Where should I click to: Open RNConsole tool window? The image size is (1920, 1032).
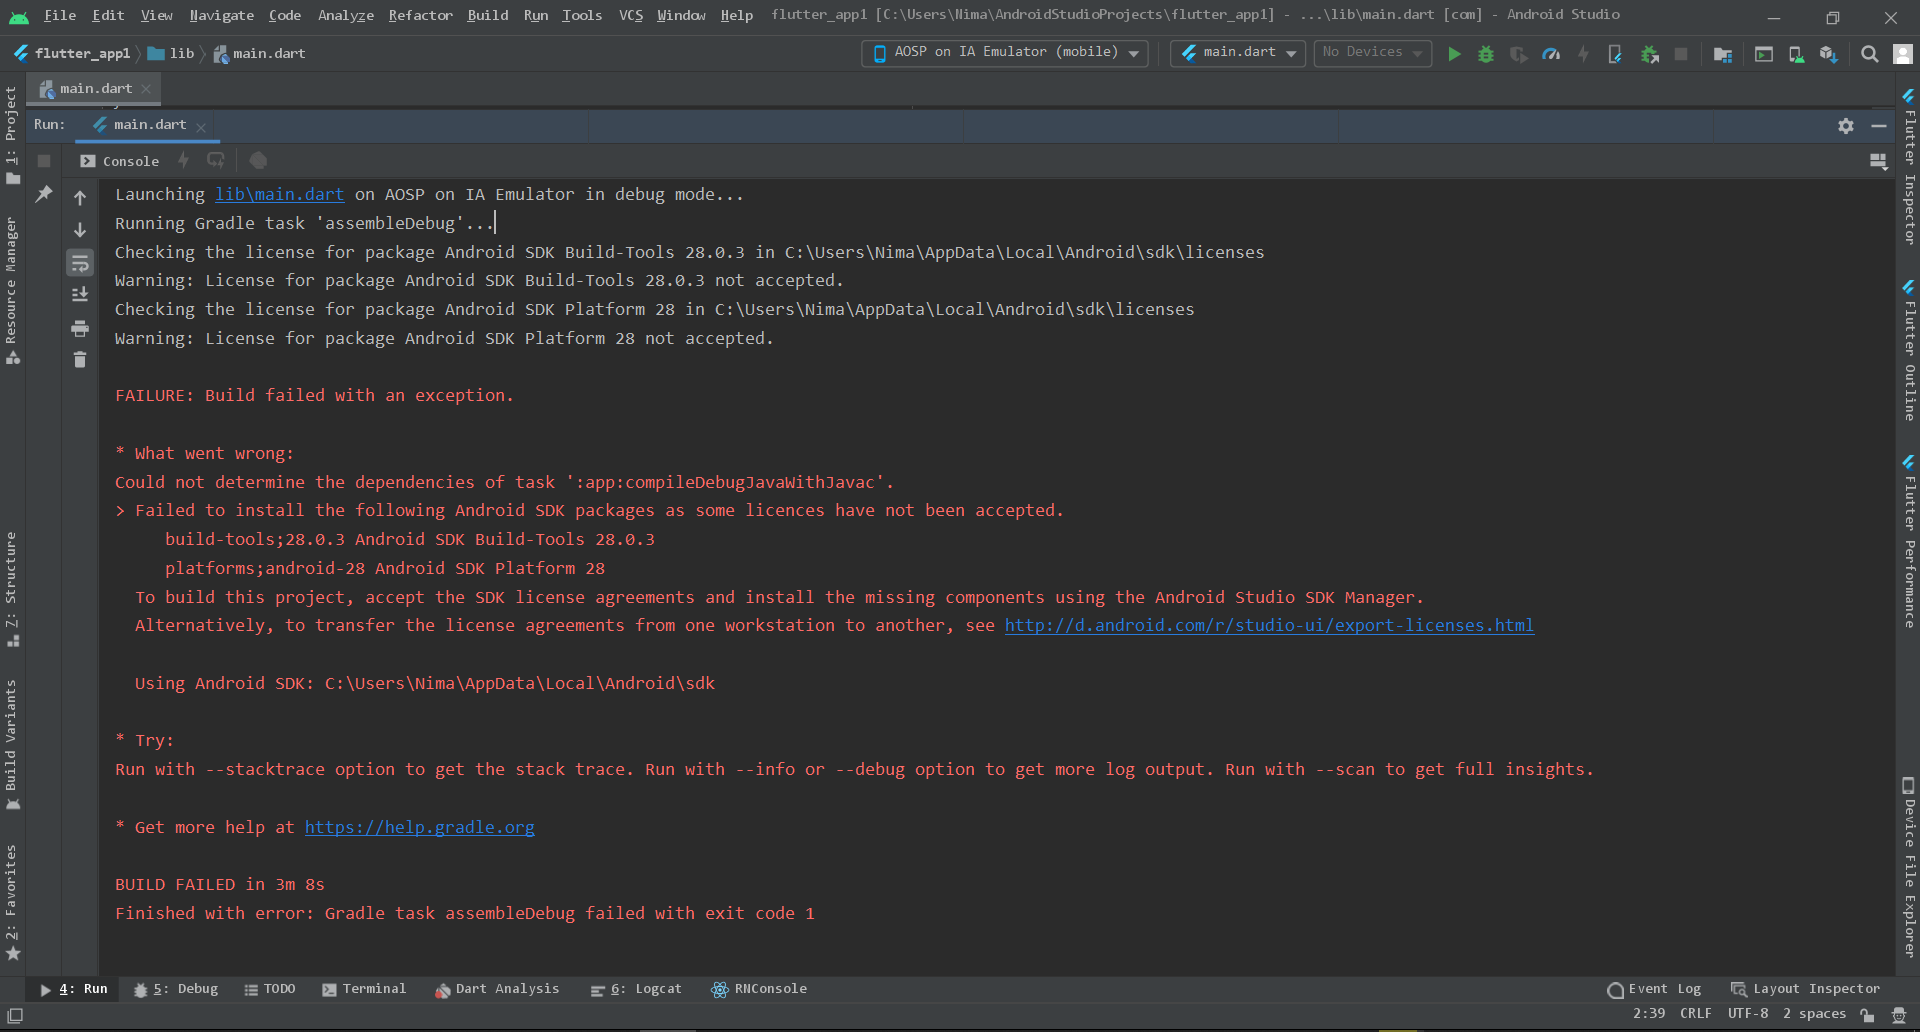759,989
